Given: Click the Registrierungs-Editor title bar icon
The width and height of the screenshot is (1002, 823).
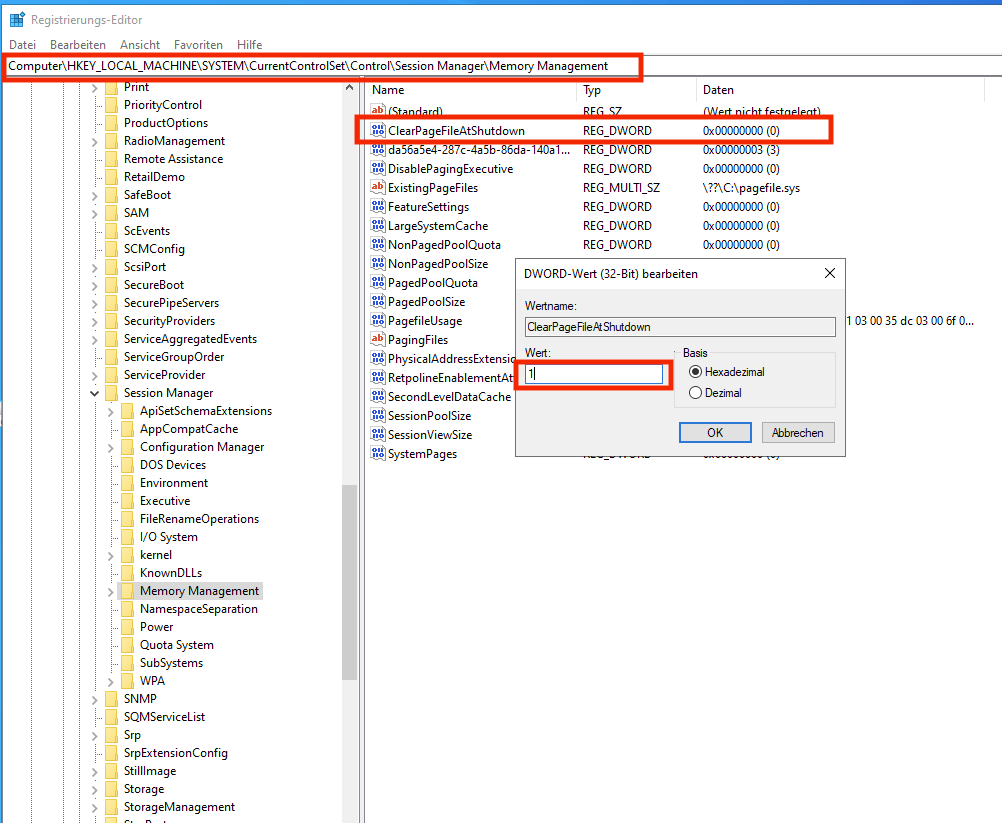Looking at the screenshot, I should [16, 18].
